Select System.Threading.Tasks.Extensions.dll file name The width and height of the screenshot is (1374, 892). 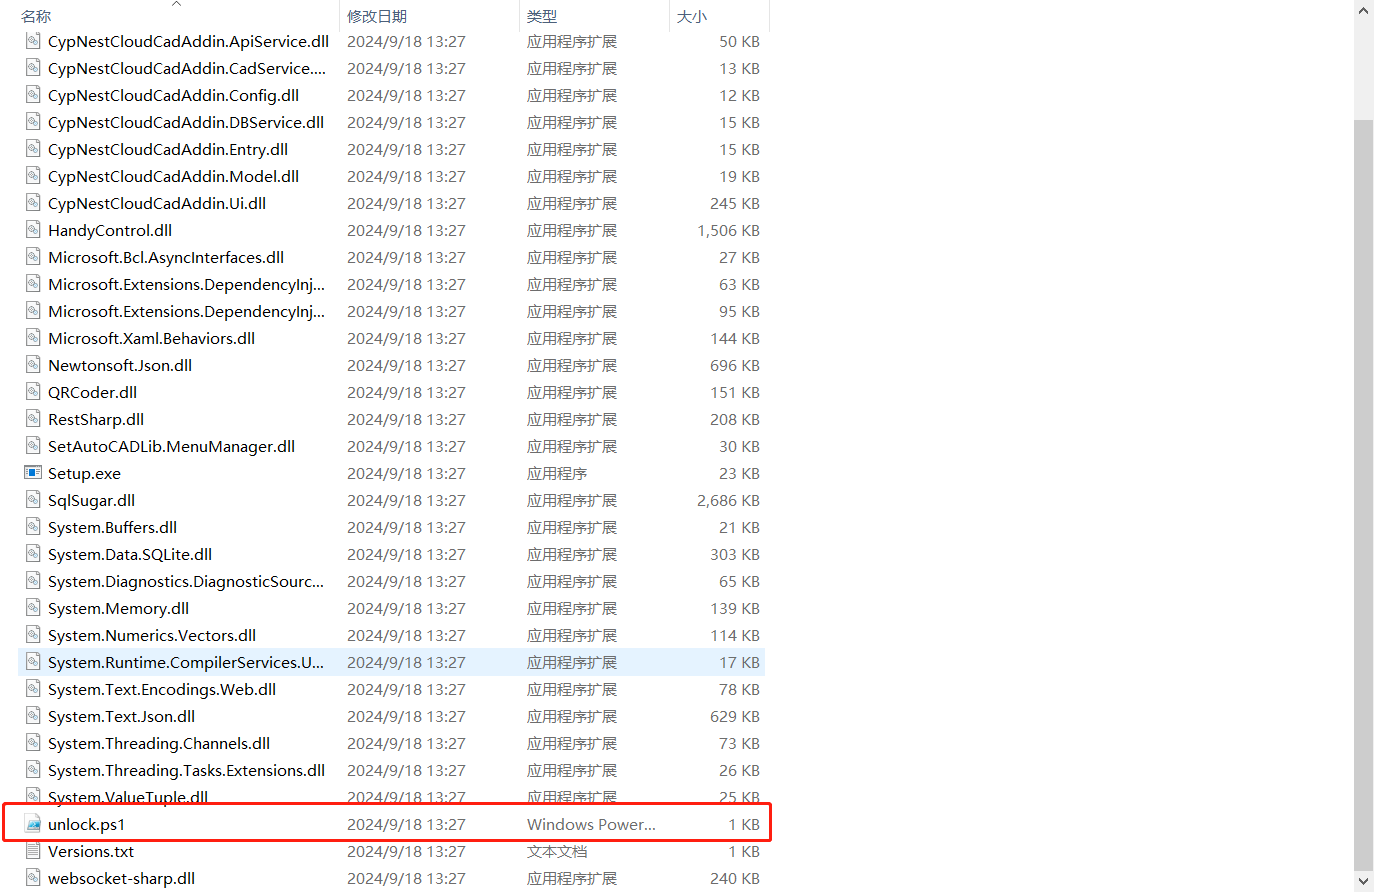[187, 770]
